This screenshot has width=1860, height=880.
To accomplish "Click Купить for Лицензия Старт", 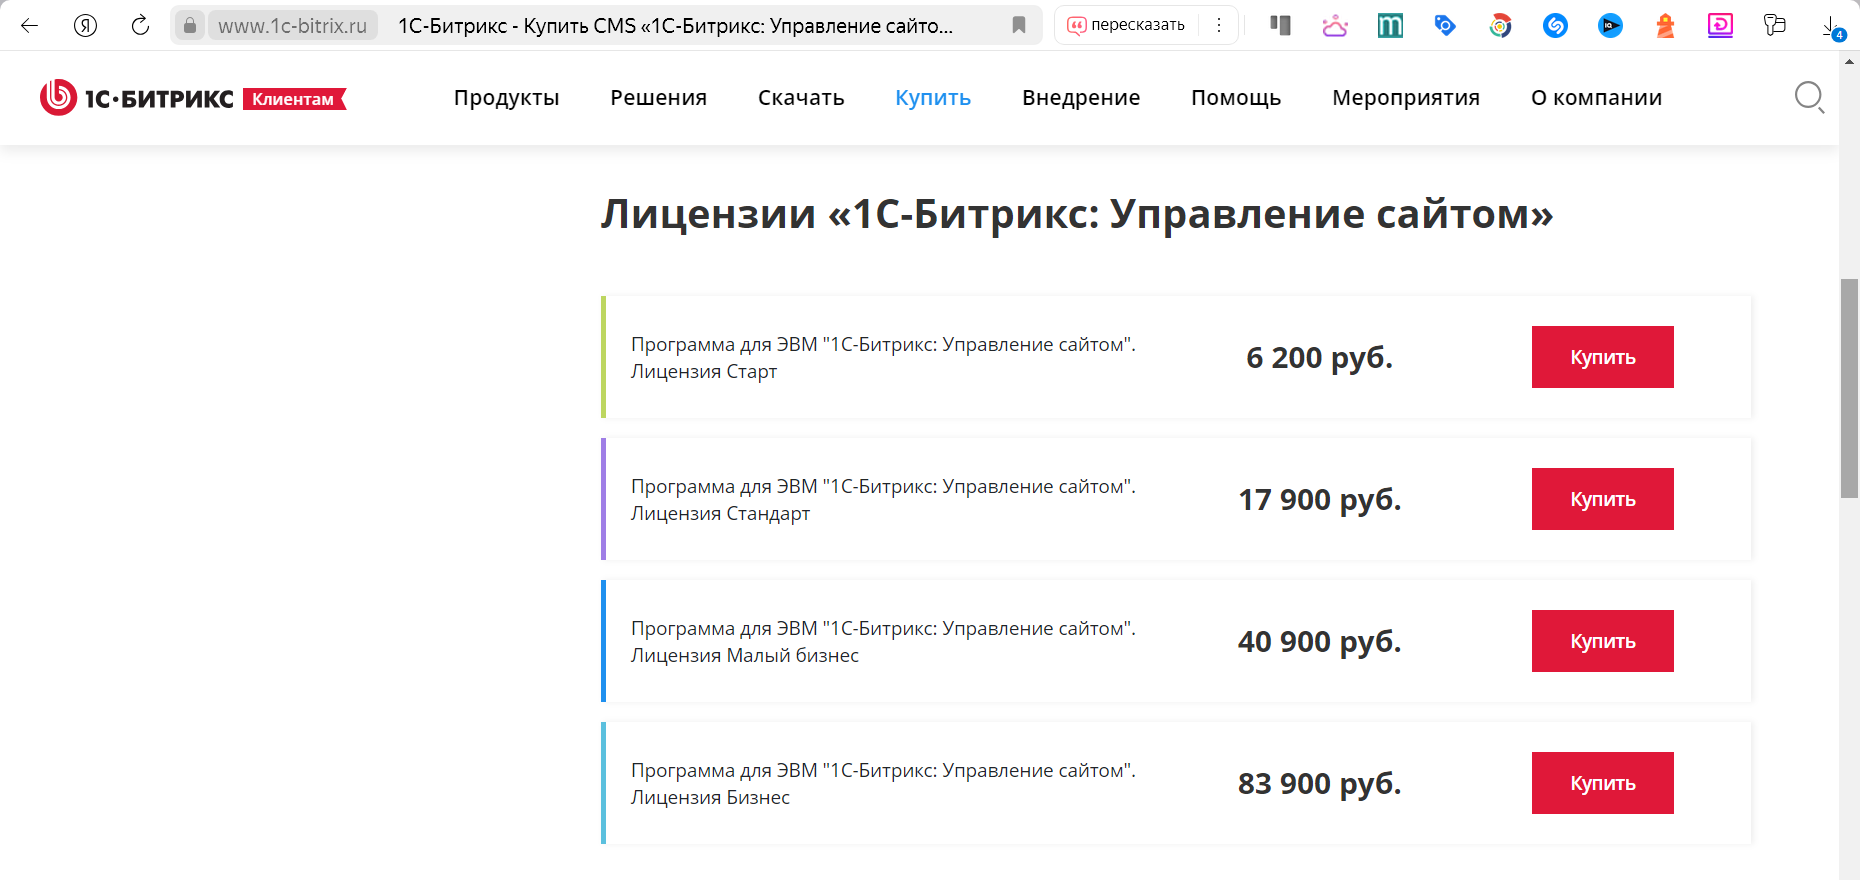I will tap(1602, 357).
